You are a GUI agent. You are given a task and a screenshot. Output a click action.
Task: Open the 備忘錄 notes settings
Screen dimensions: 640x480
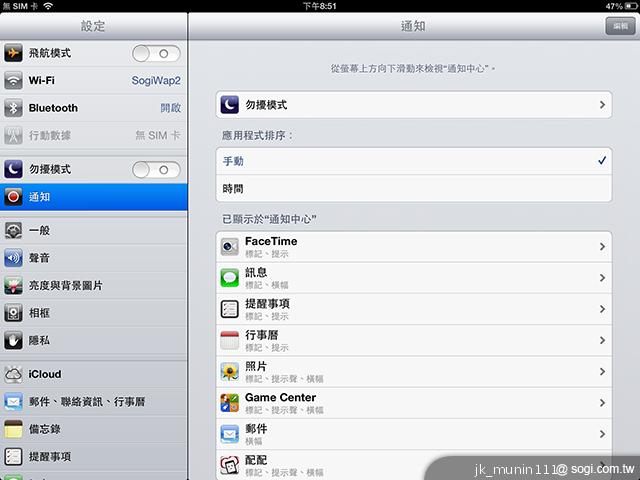pos(93,429)
